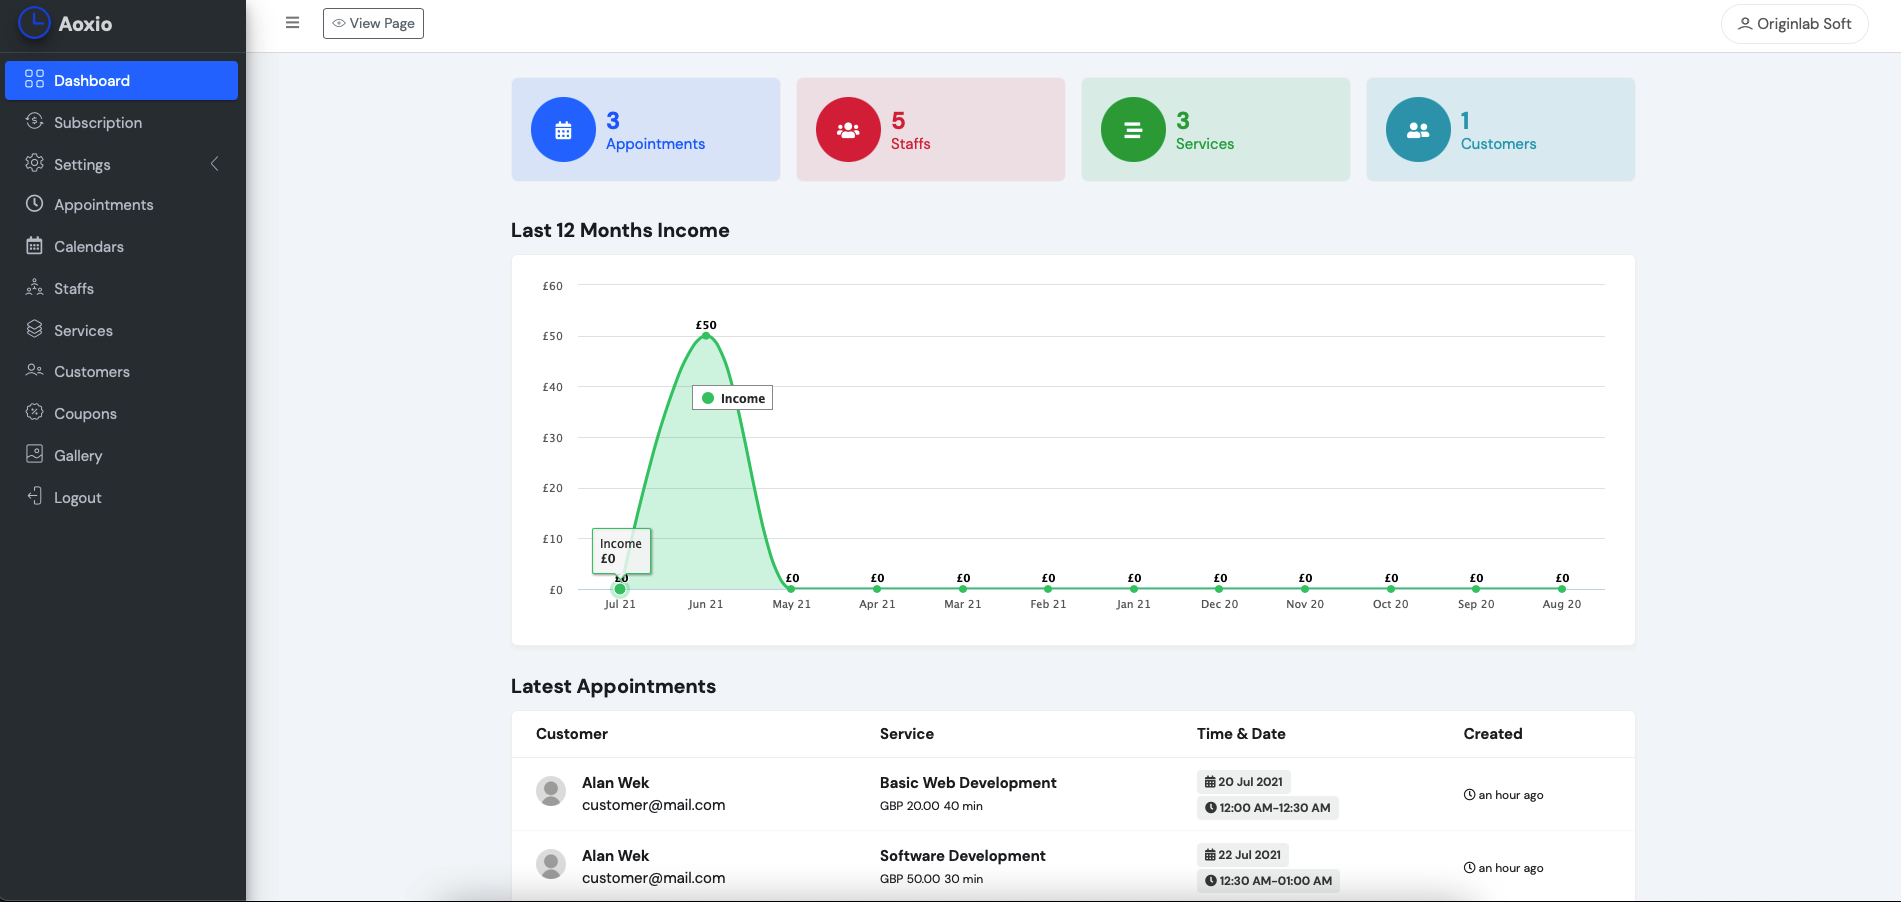Click the green Services list icon
1901x902 pixels.
(x=1133, y=130)
